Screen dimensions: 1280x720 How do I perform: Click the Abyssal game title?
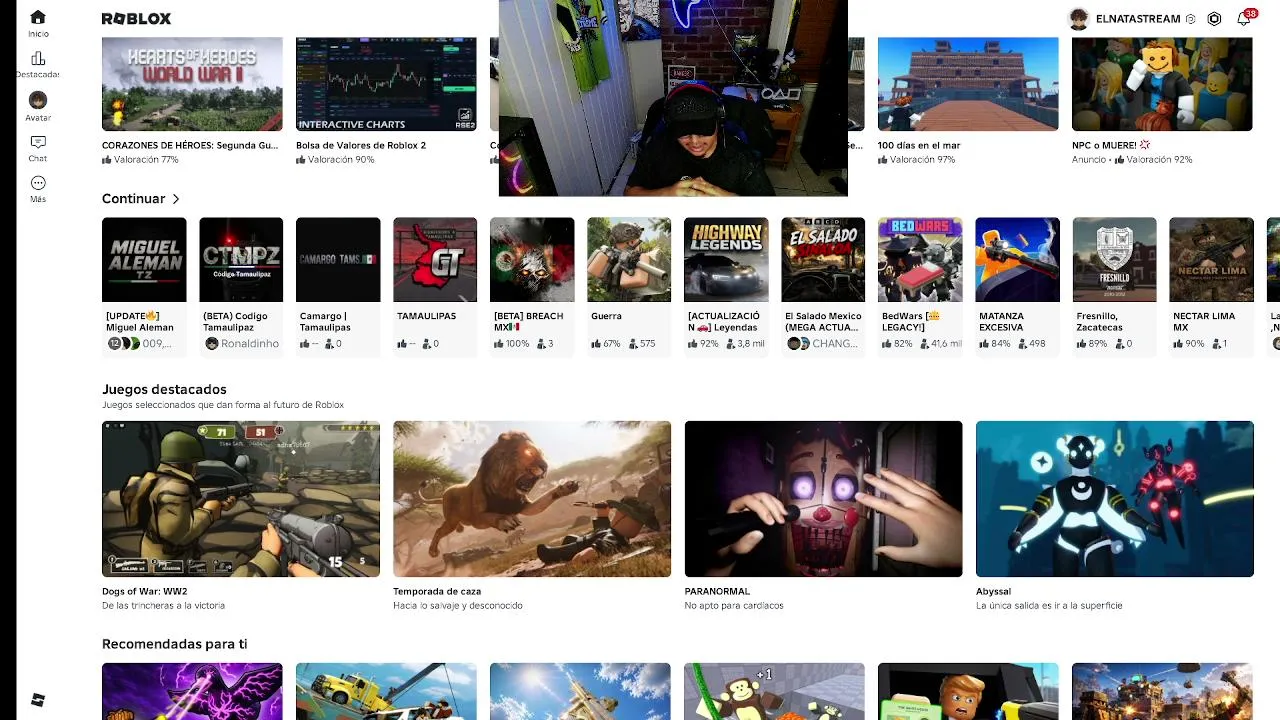click(x=993, y=591)
